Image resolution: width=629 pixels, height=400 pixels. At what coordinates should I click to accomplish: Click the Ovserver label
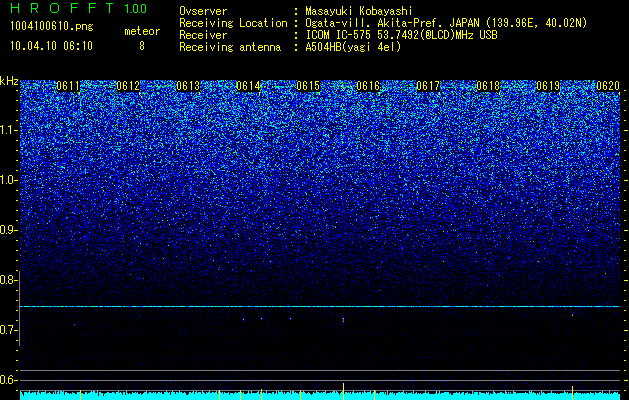click(x=203, y=11)
